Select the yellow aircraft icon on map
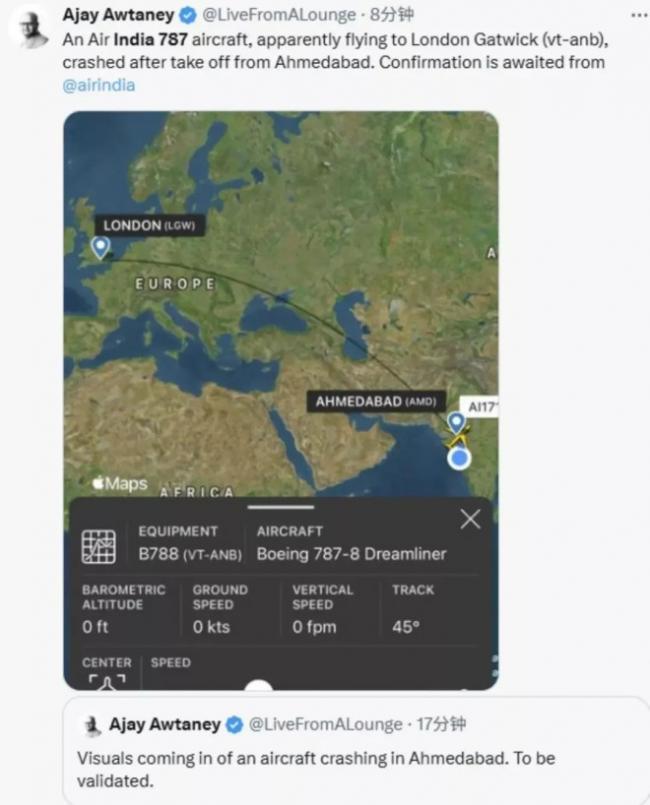 point(459,437)
